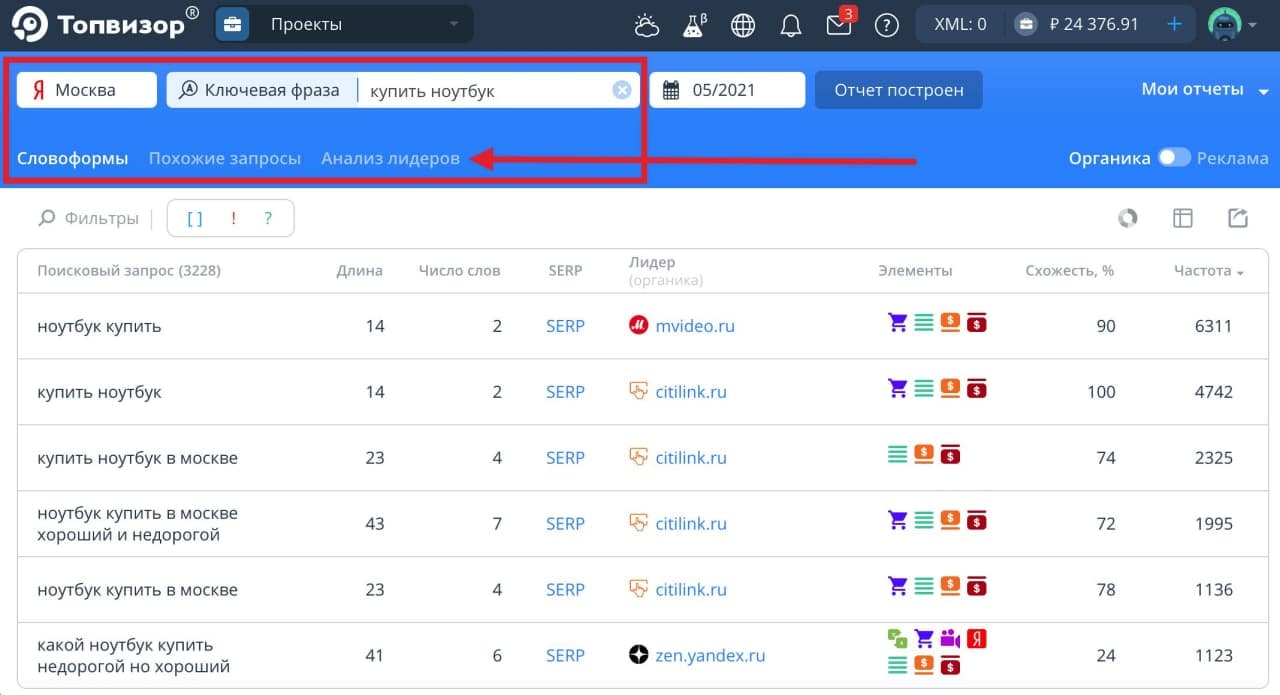Sort by Схожесть, % column header

1070,271
